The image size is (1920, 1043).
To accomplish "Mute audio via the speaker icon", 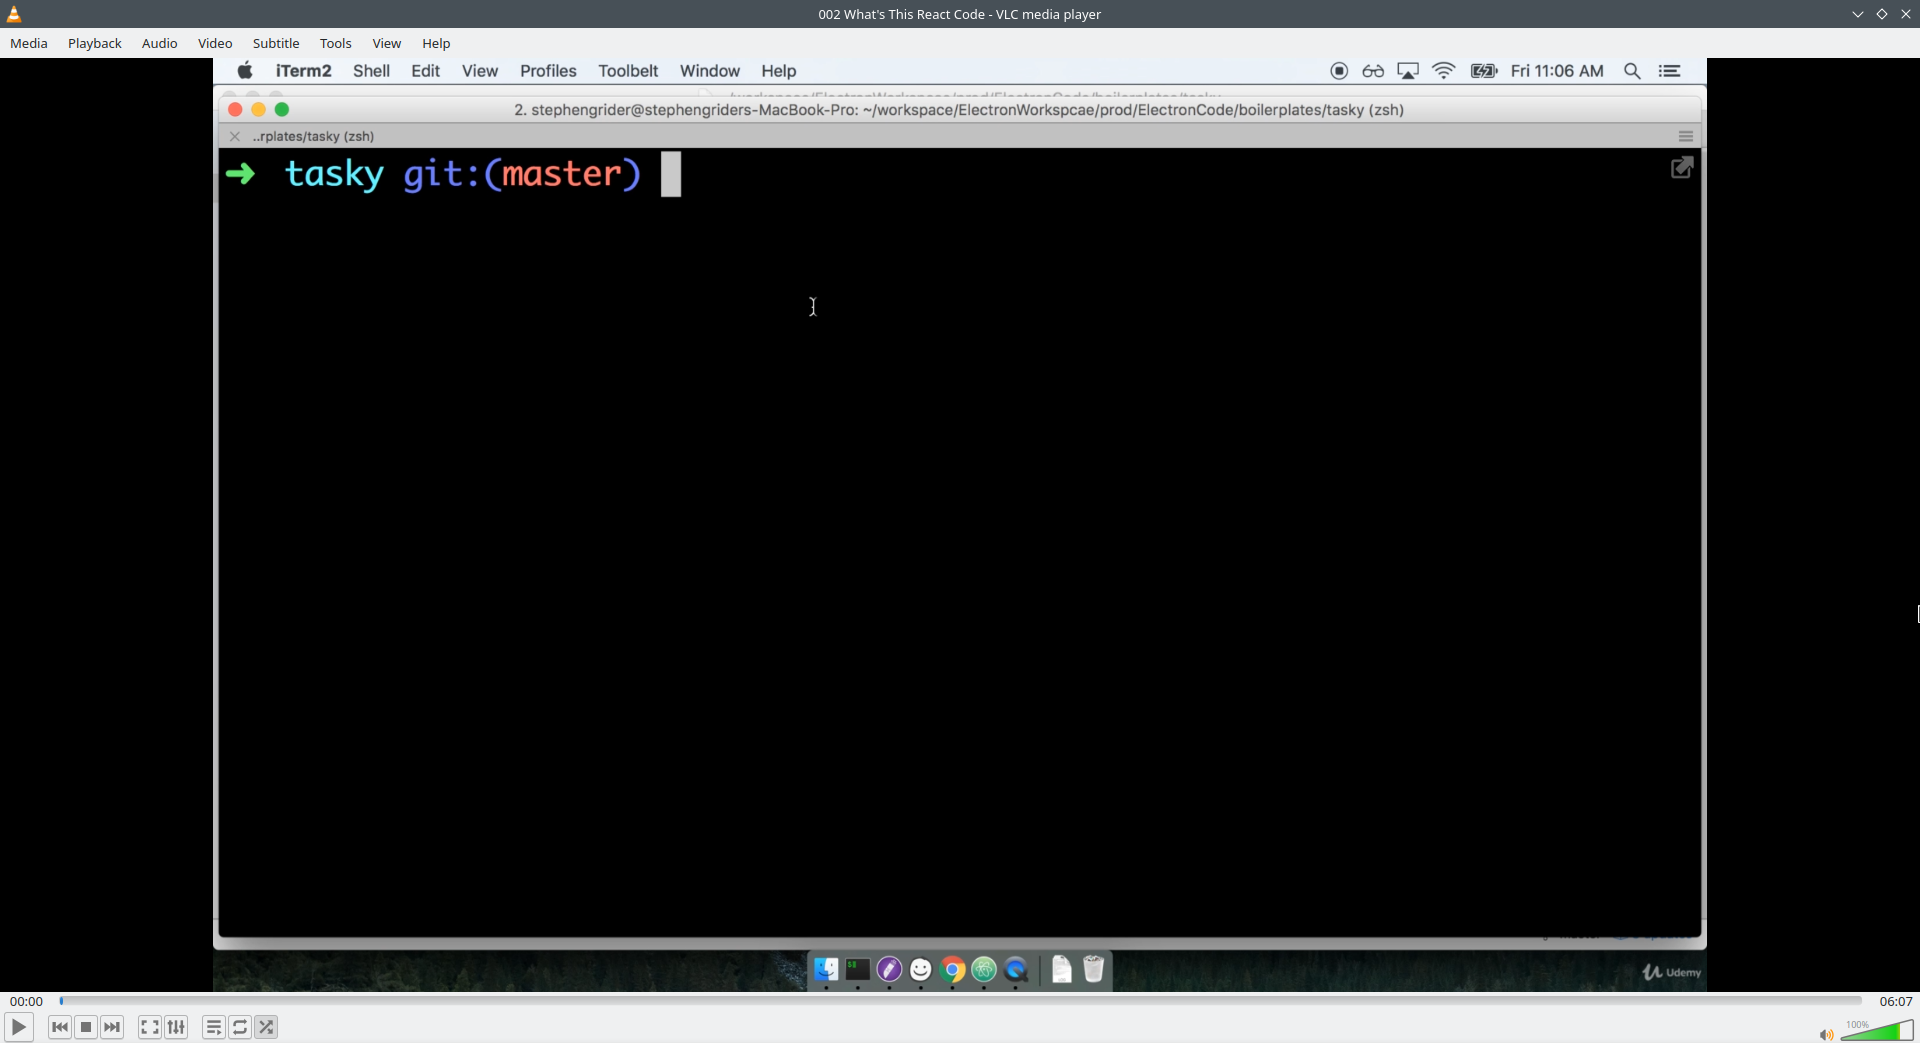I will click(1826, 1035).
